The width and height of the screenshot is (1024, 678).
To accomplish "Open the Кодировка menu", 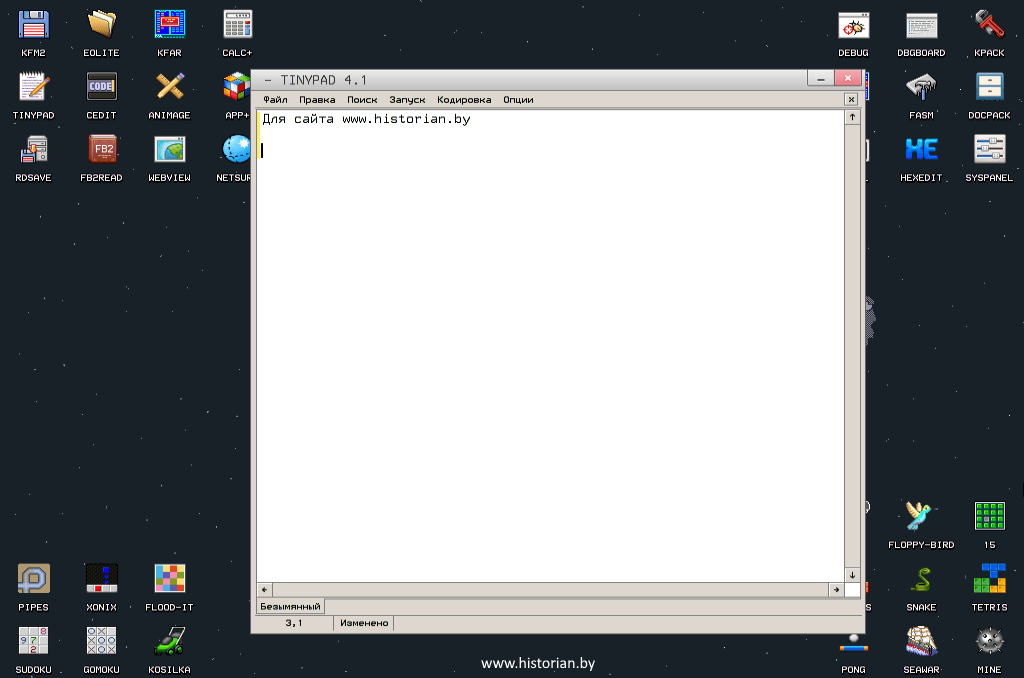I will [x=464, y=100].
